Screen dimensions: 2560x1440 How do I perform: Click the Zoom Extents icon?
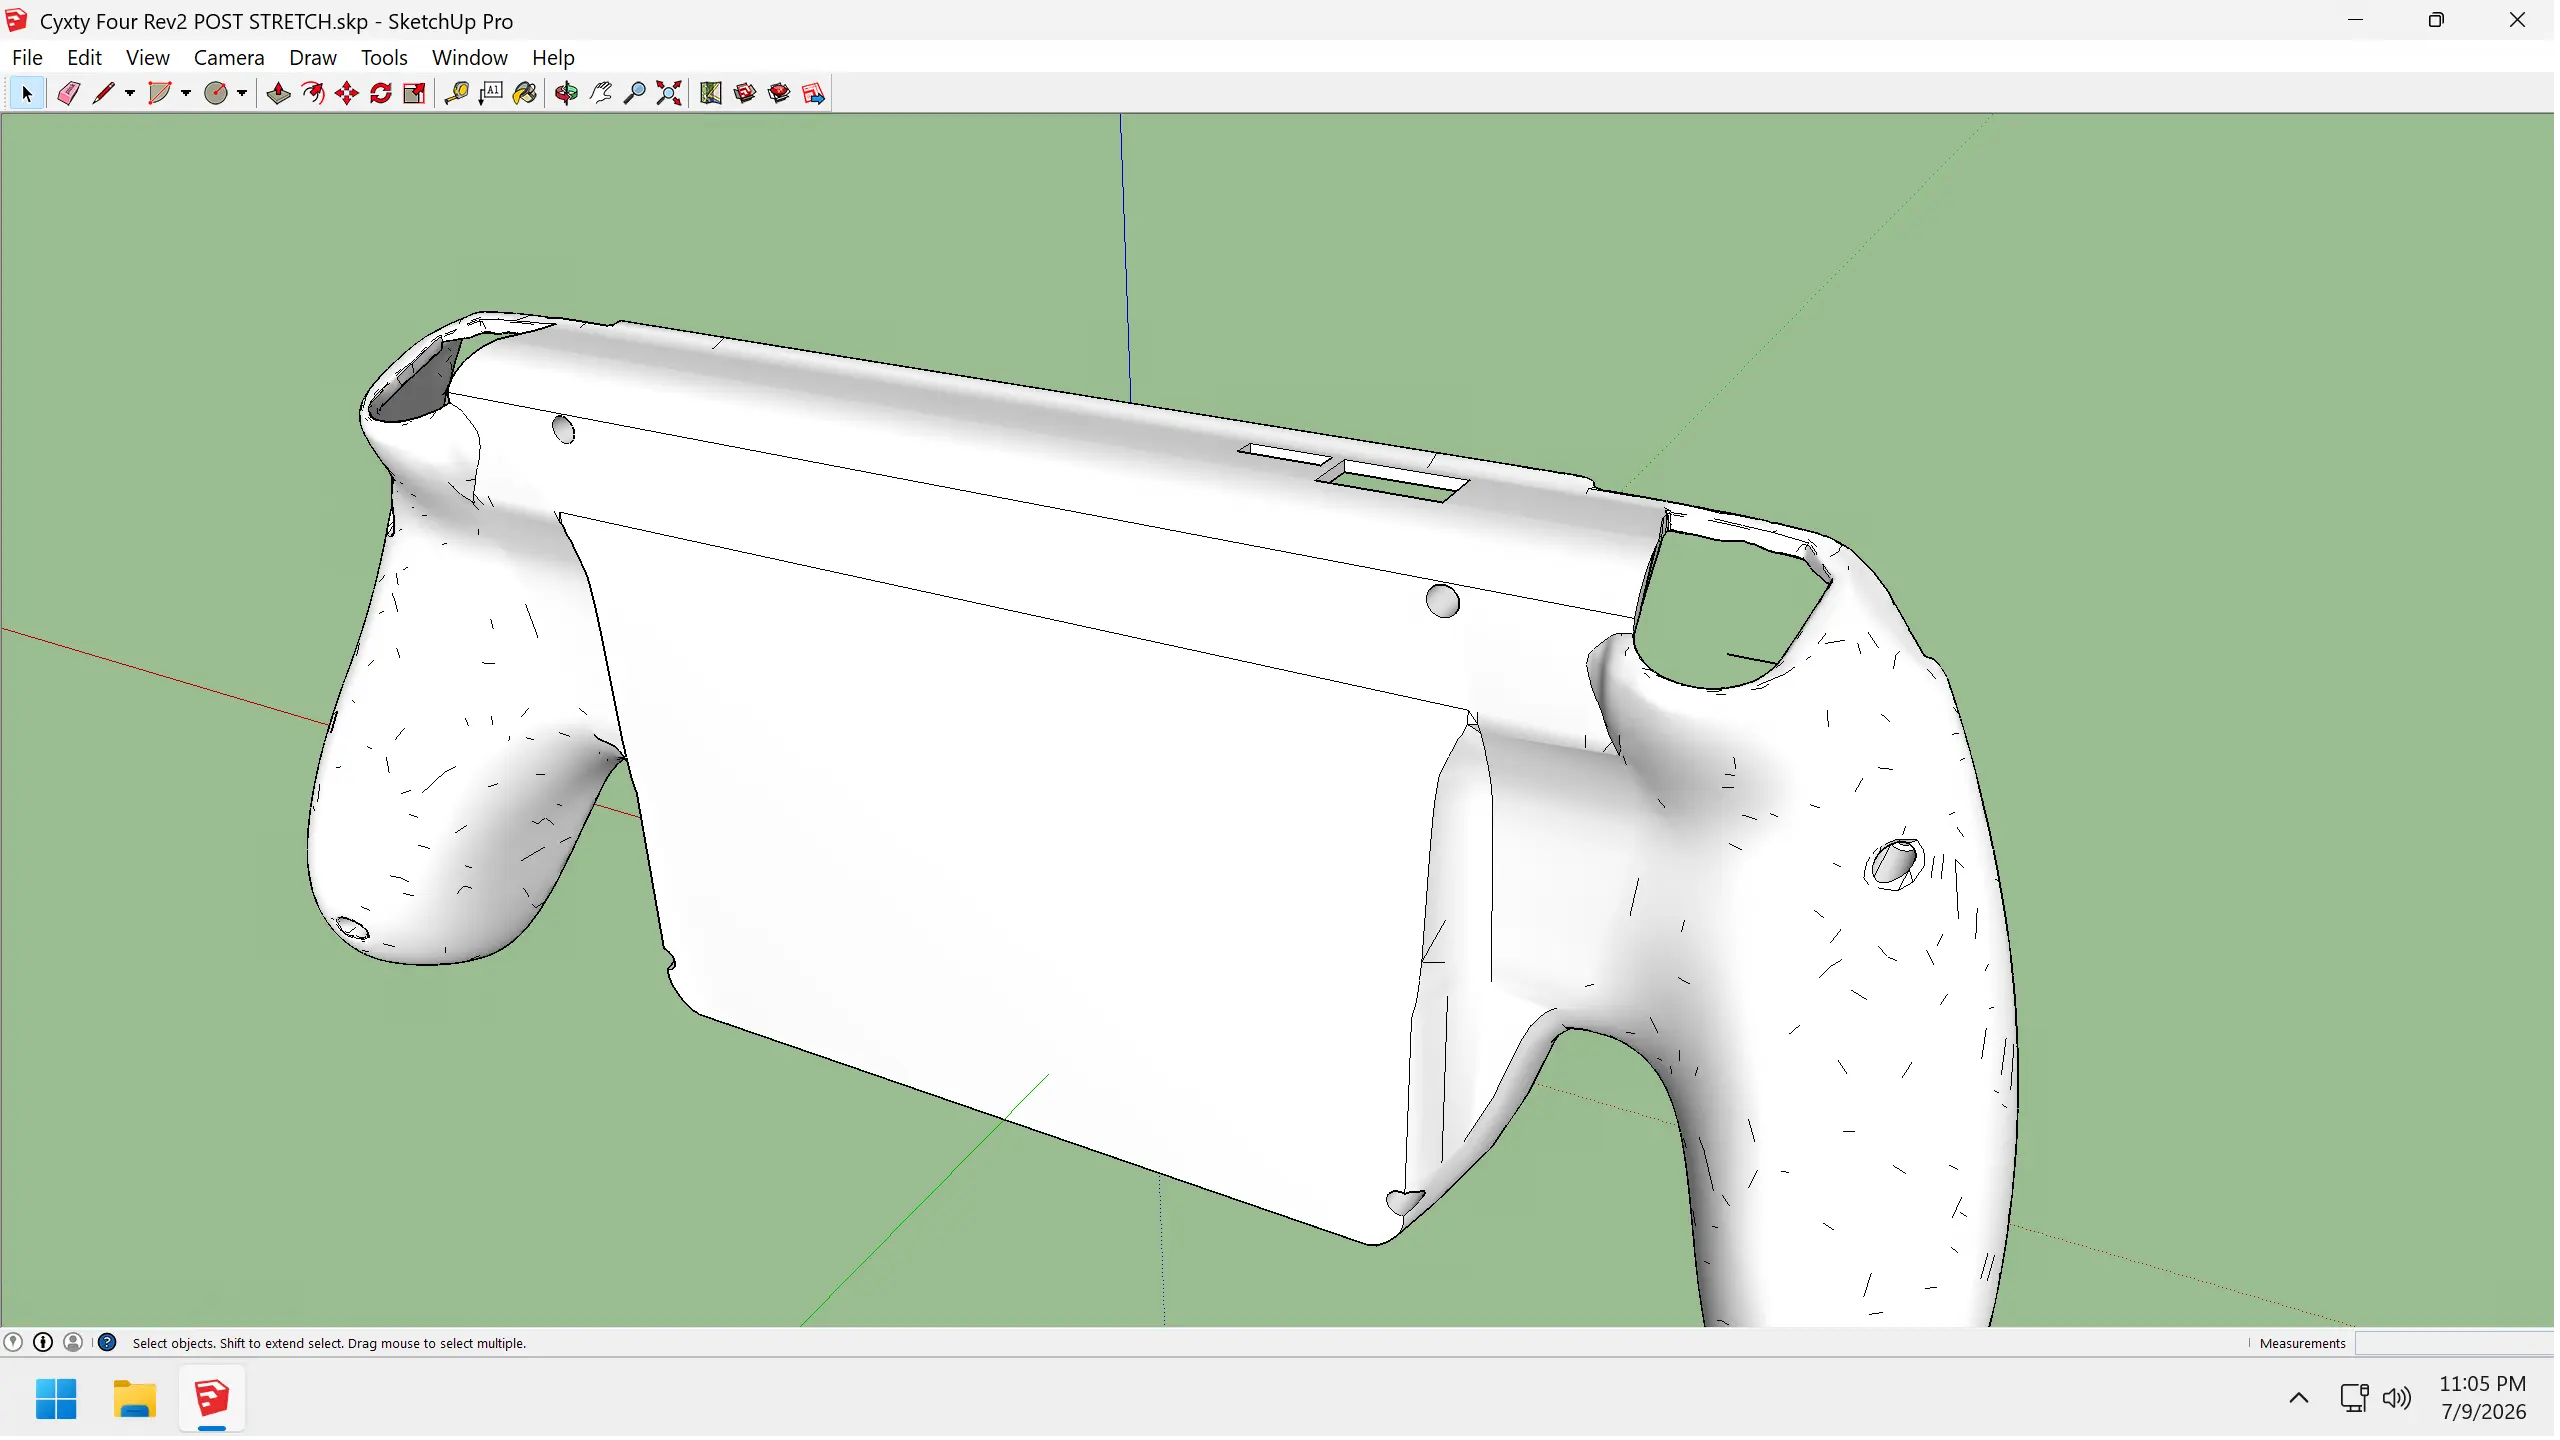669,94
